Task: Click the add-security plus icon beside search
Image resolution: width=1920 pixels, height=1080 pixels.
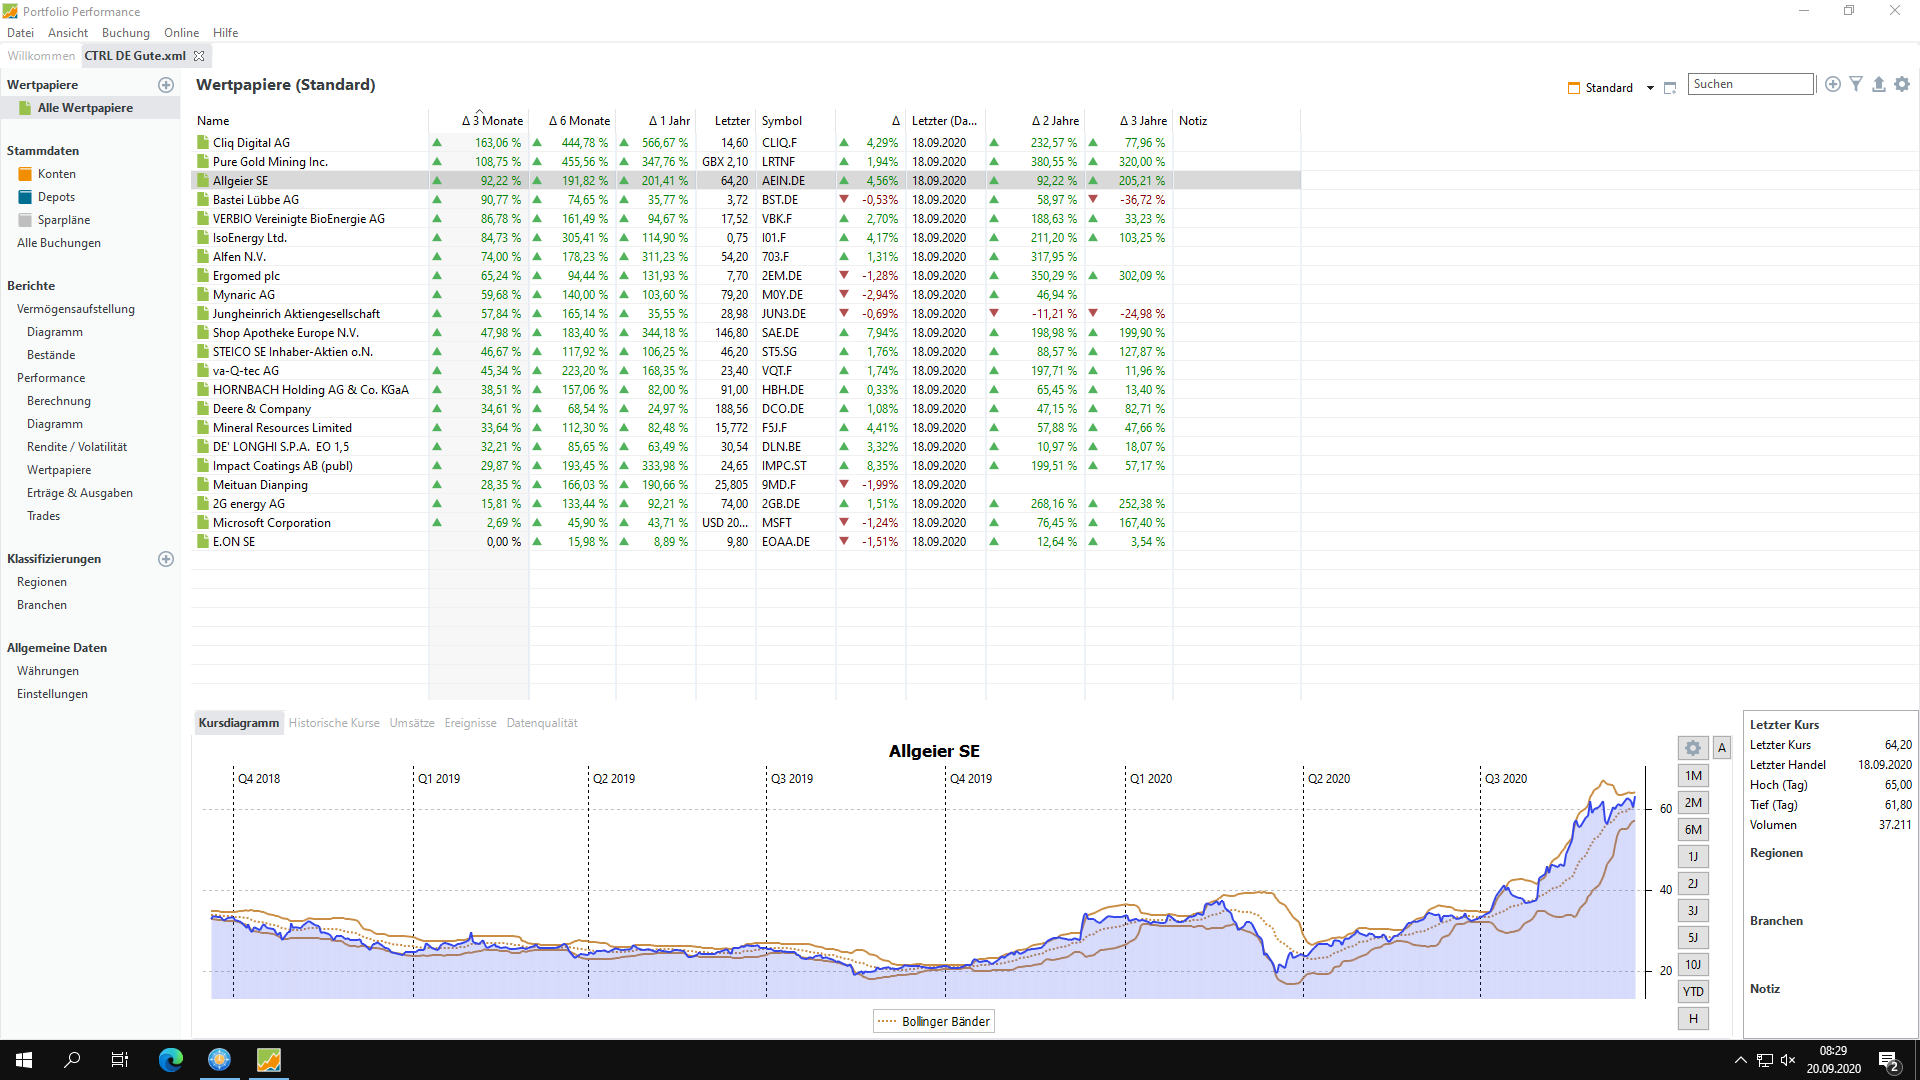Action: point(1833,84)
